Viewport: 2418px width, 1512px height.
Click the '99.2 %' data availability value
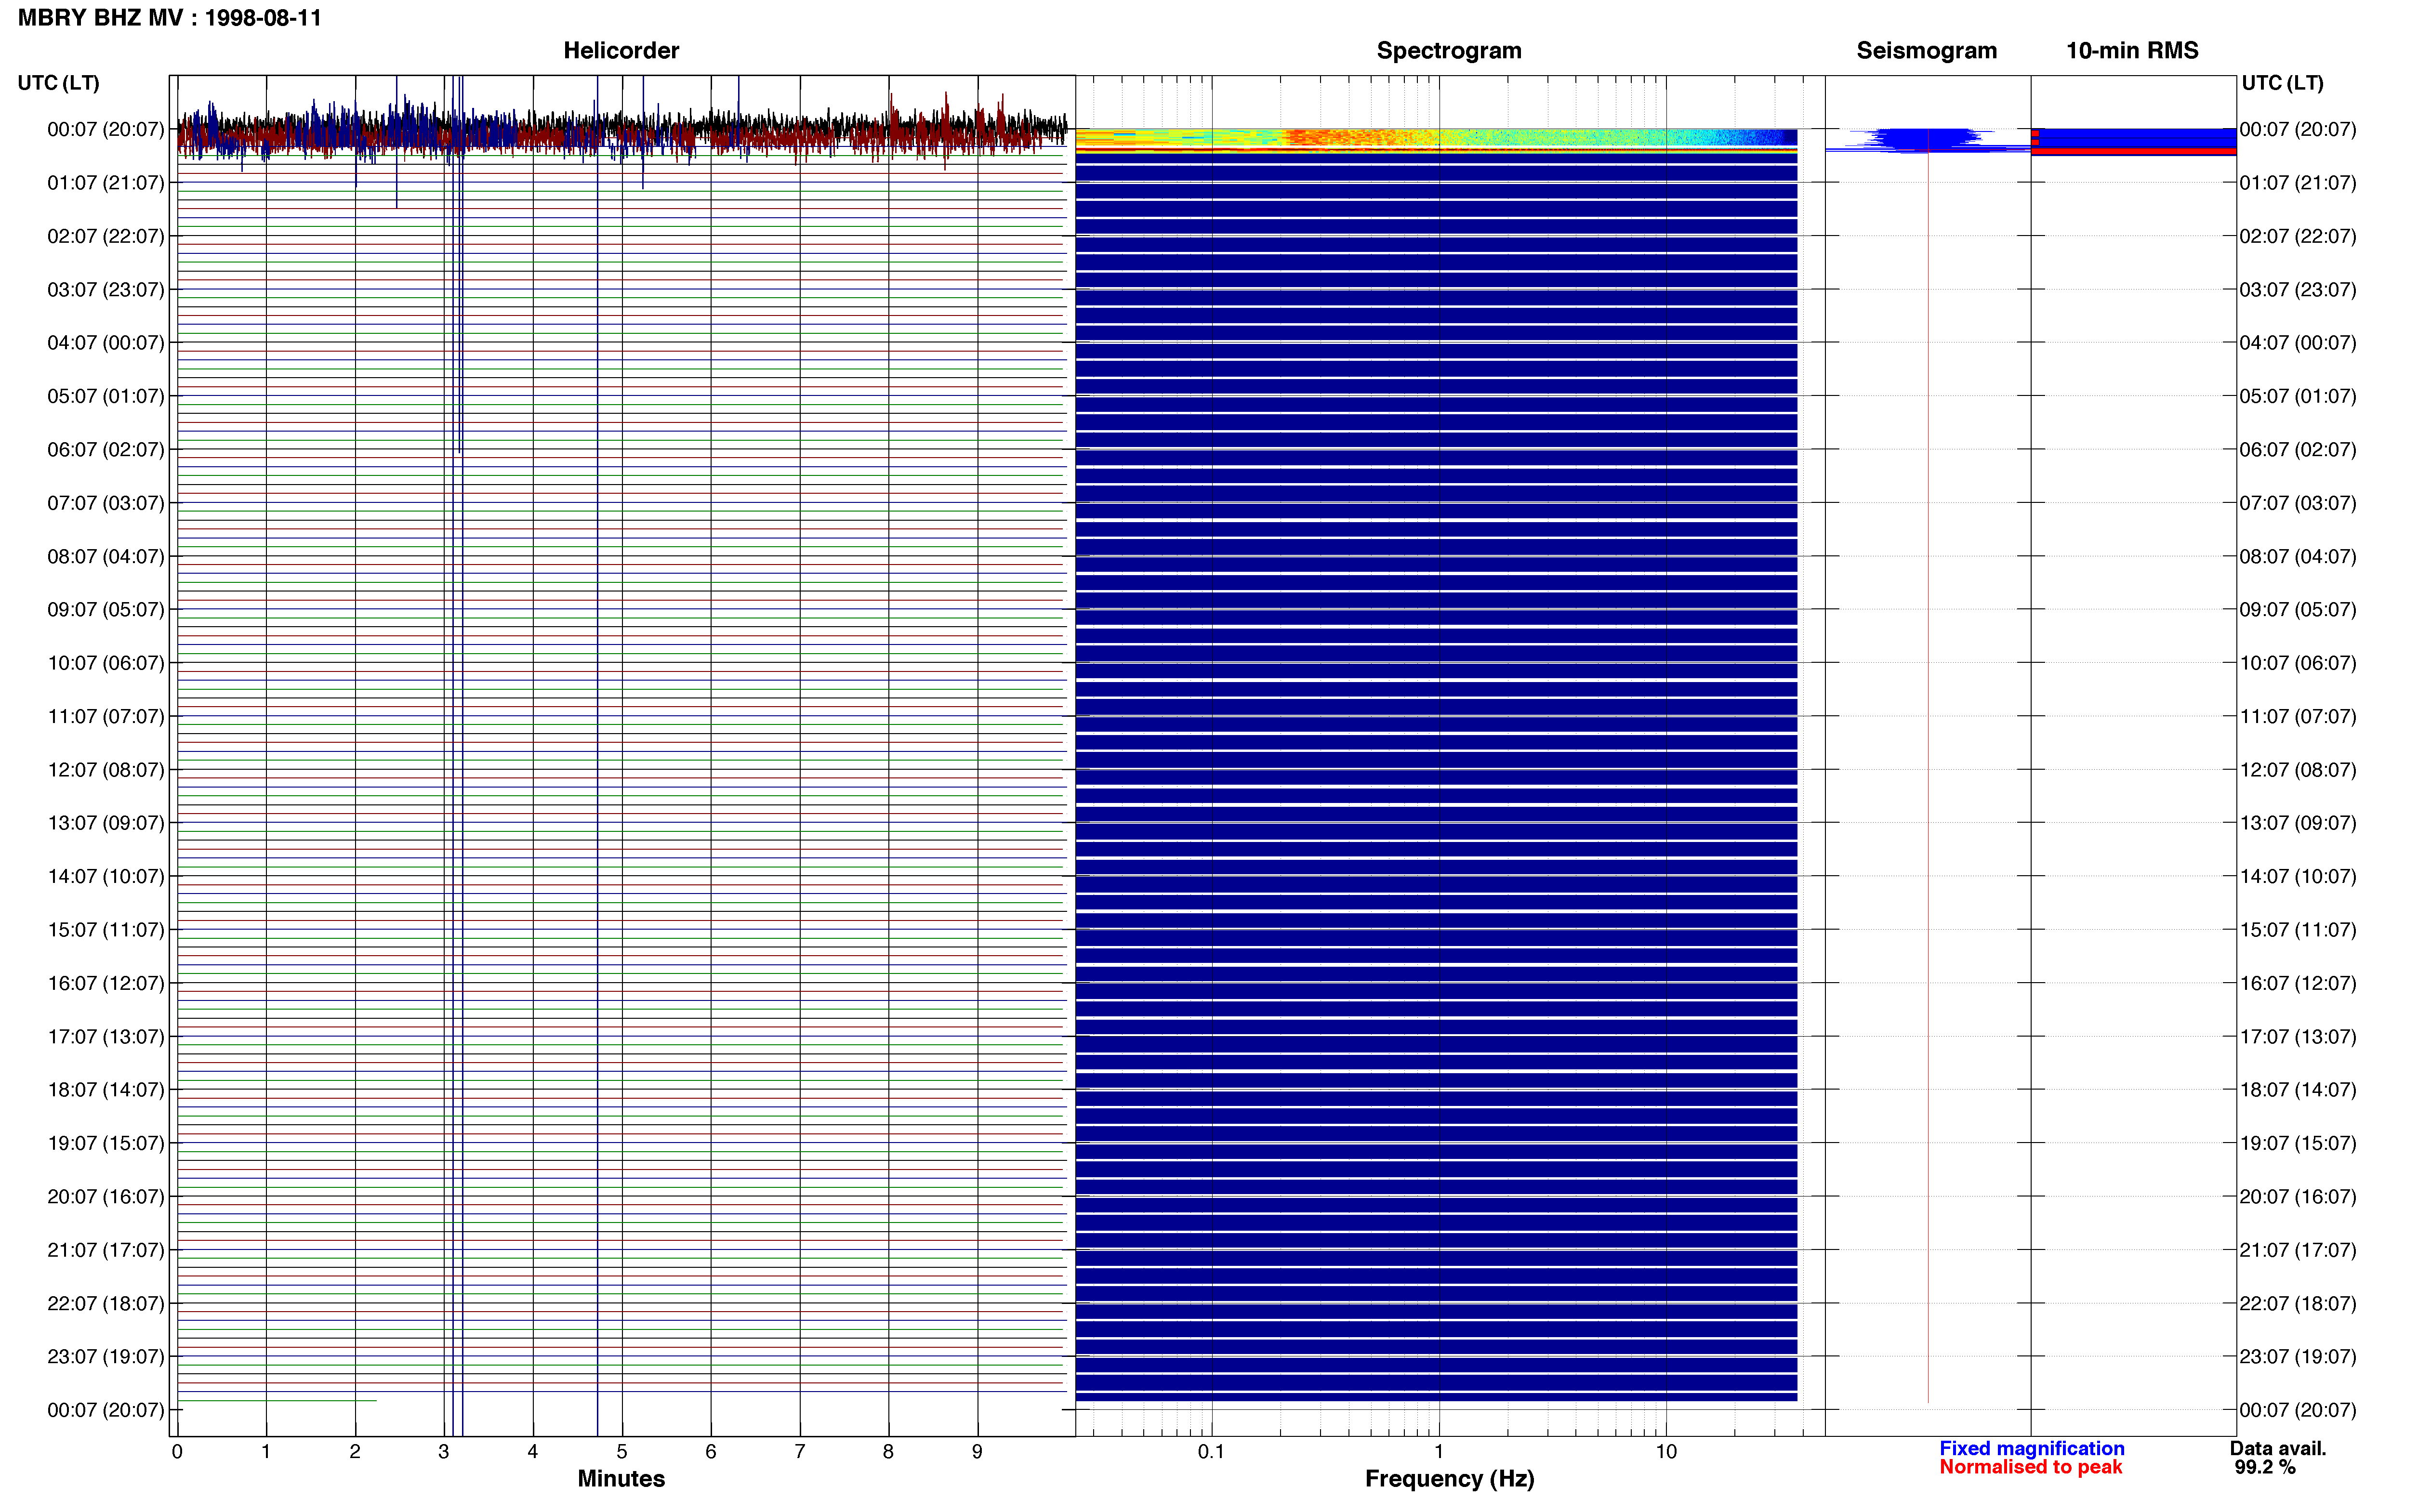tap(2265, 1467)
